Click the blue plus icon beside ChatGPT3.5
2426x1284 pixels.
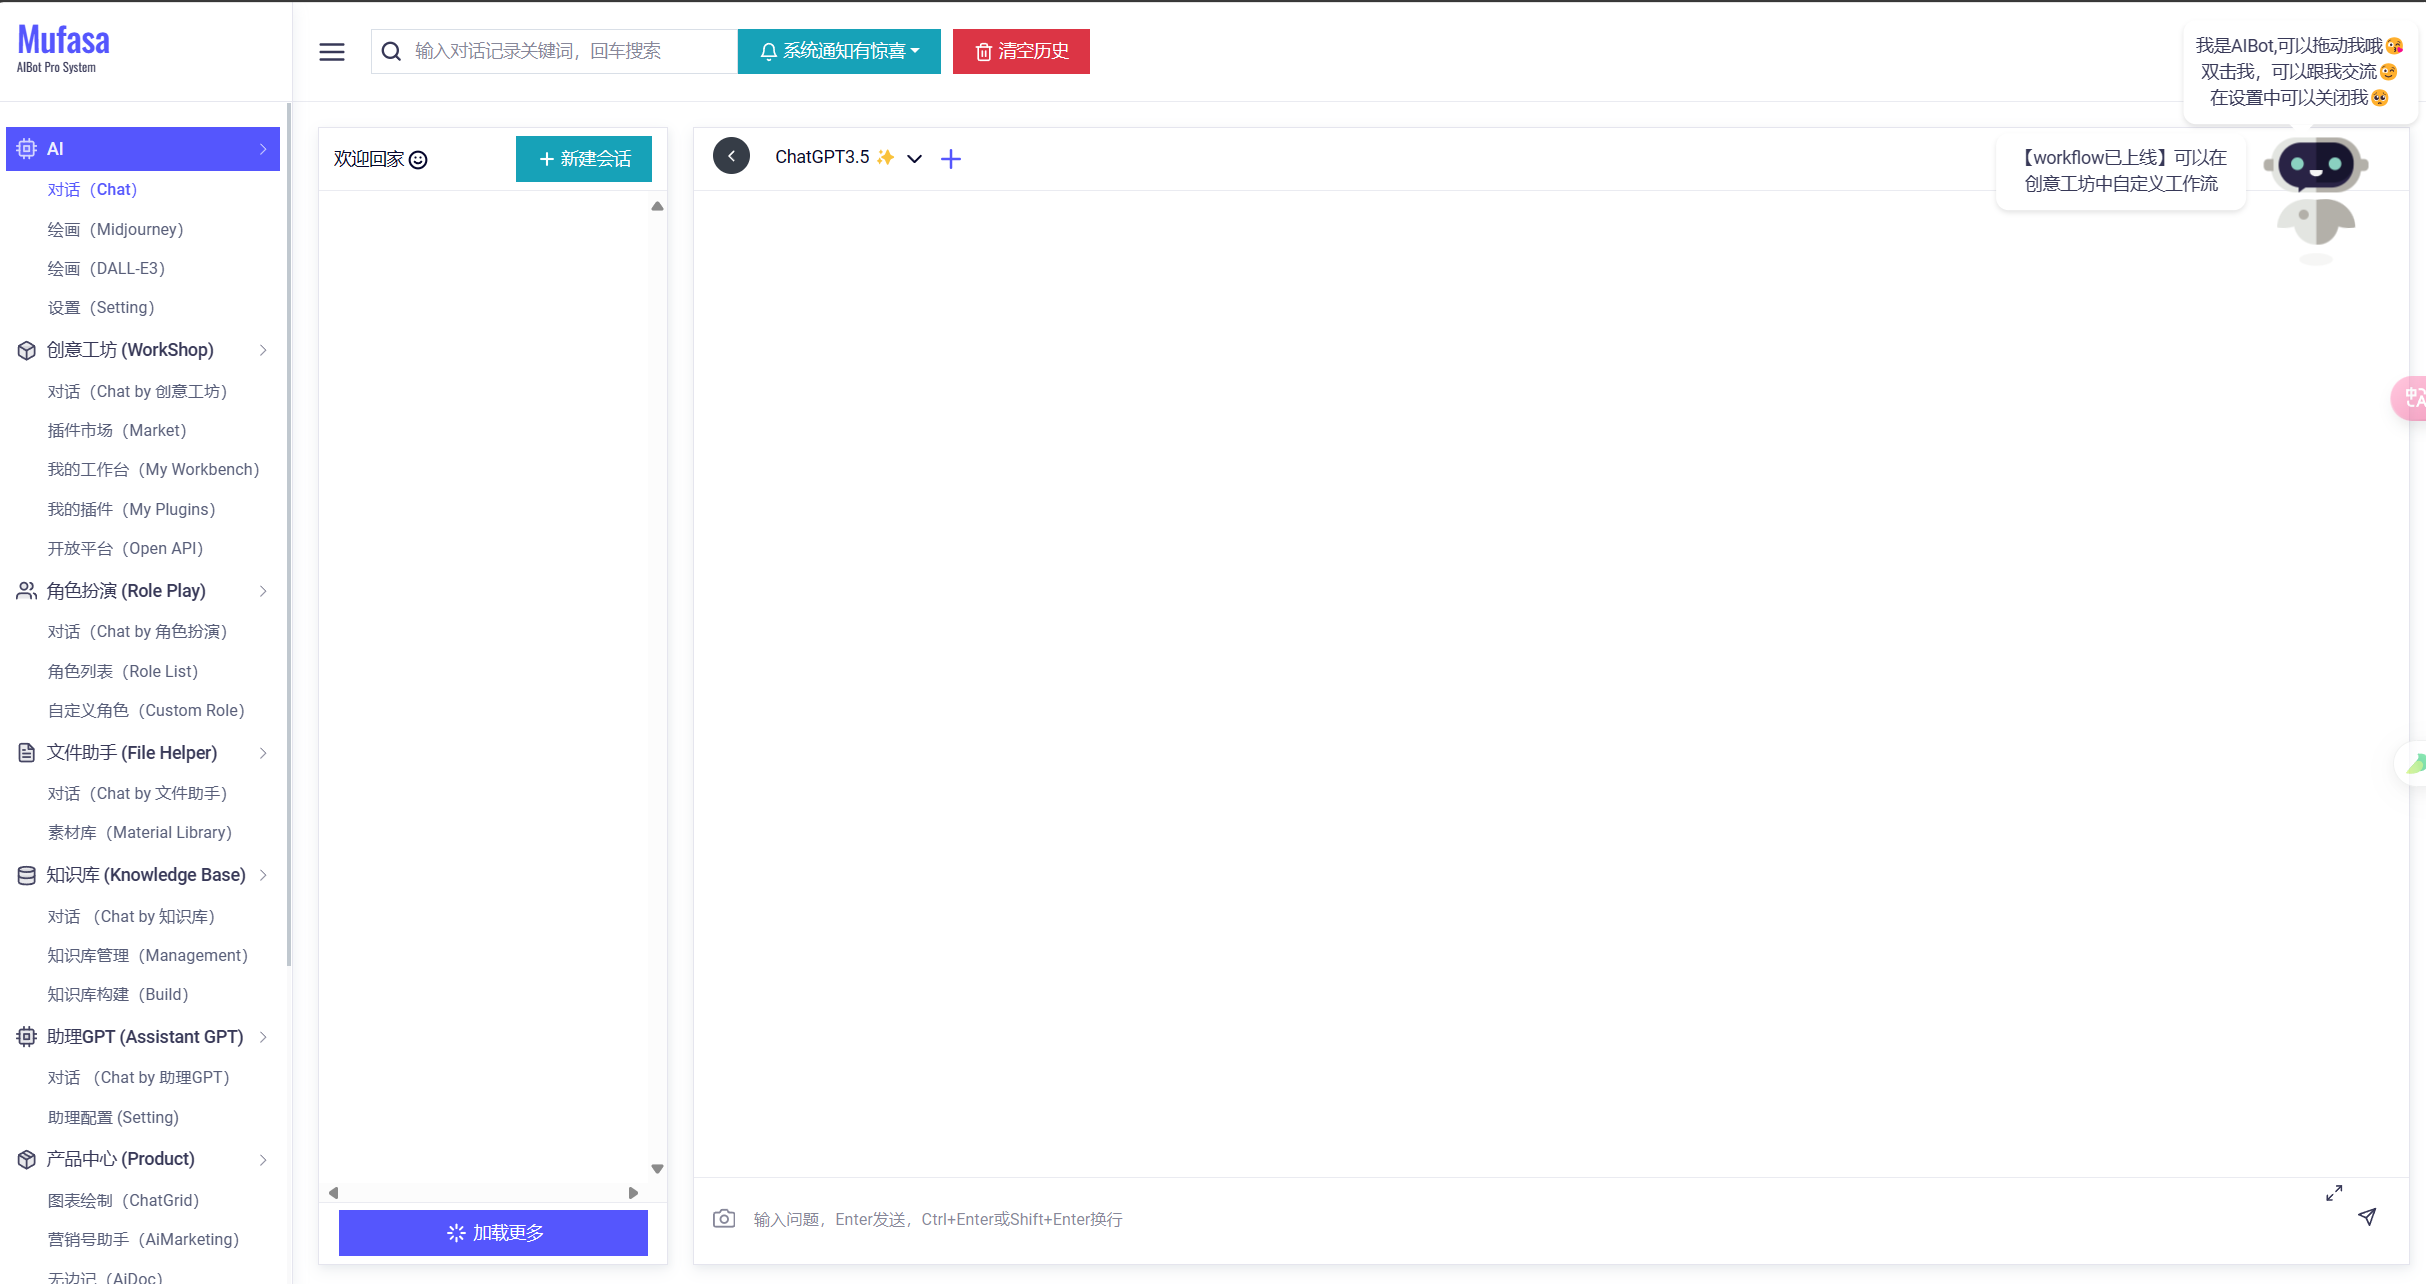pos(951,158)
